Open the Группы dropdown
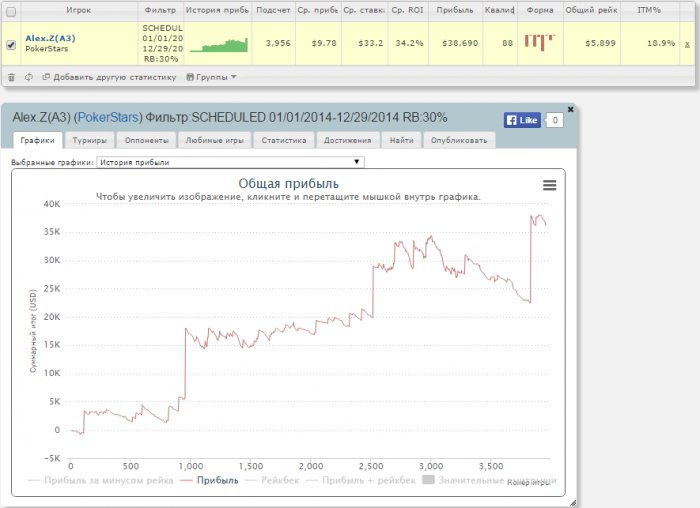This screenshot has width=700, height=508. click(x=211, y=77)
